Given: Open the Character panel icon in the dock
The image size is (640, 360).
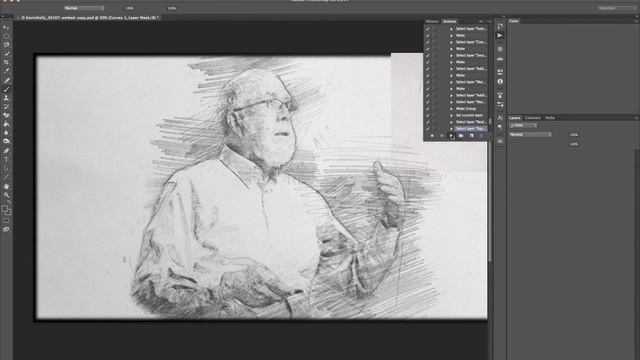Looking at the screenshot, I should coord(500,118).
